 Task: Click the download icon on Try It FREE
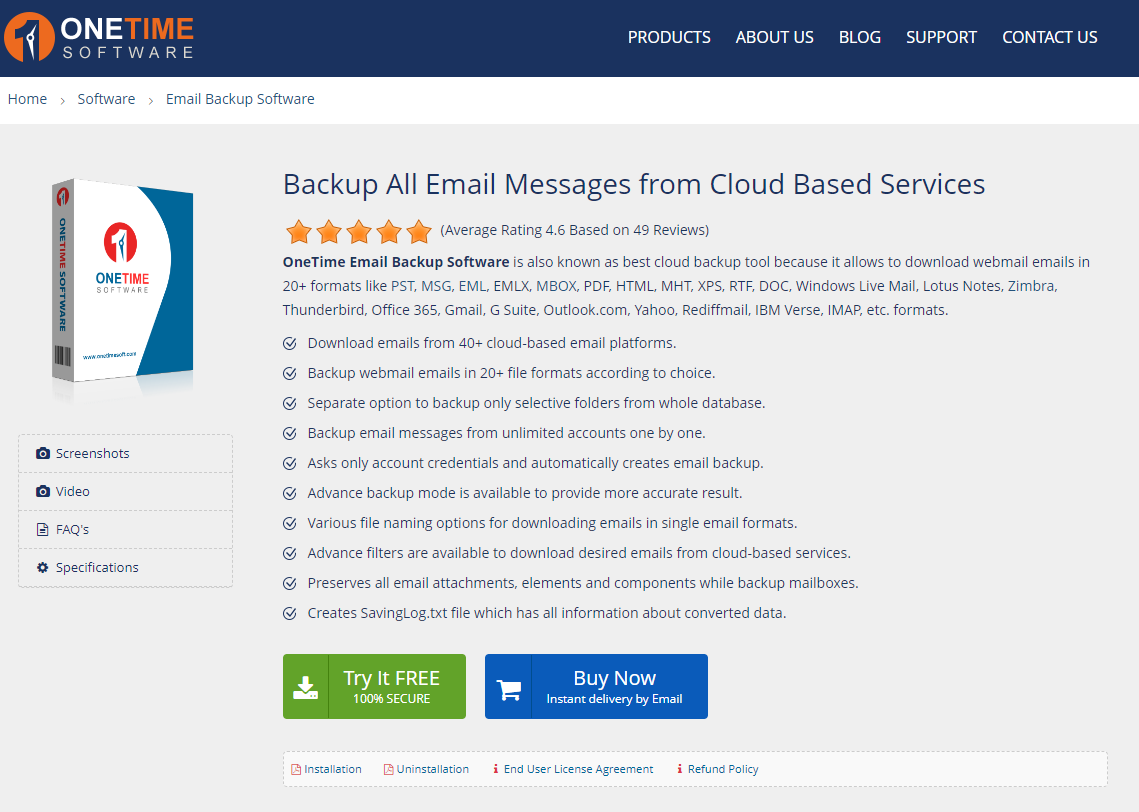click(x=306, y=686)
